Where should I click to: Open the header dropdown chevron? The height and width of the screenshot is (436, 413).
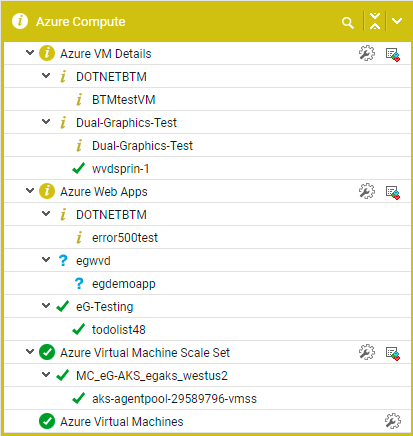point(397,21)
